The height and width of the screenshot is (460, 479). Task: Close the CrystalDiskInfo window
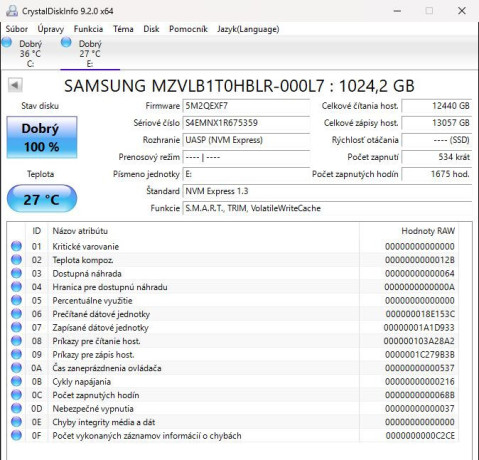[462, 11]
